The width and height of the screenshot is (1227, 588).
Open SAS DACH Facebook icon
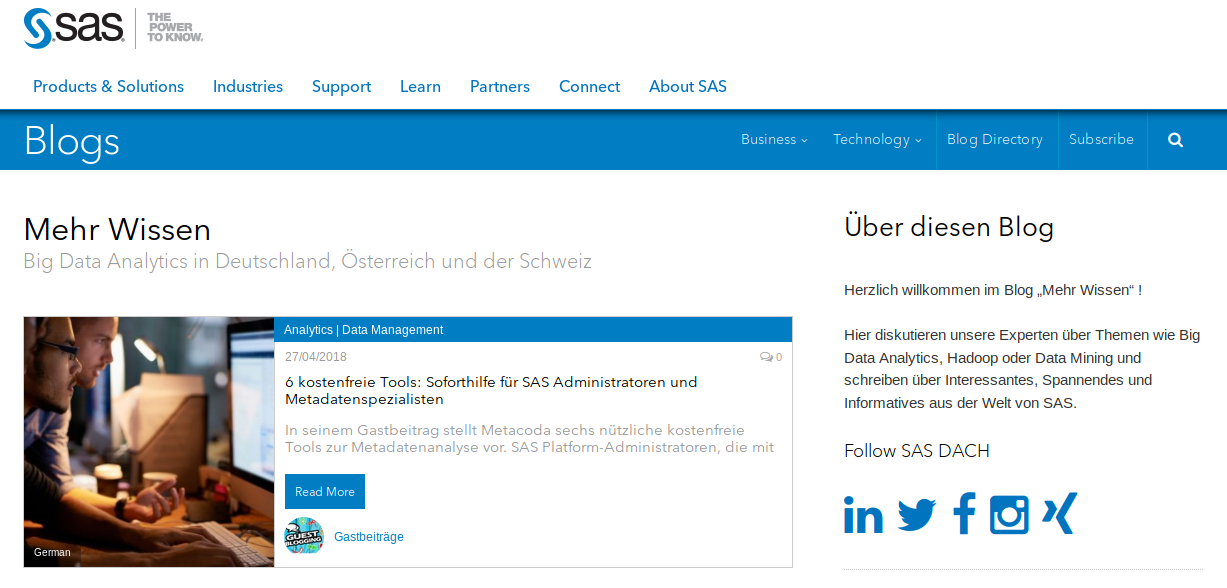coord(964,514)
